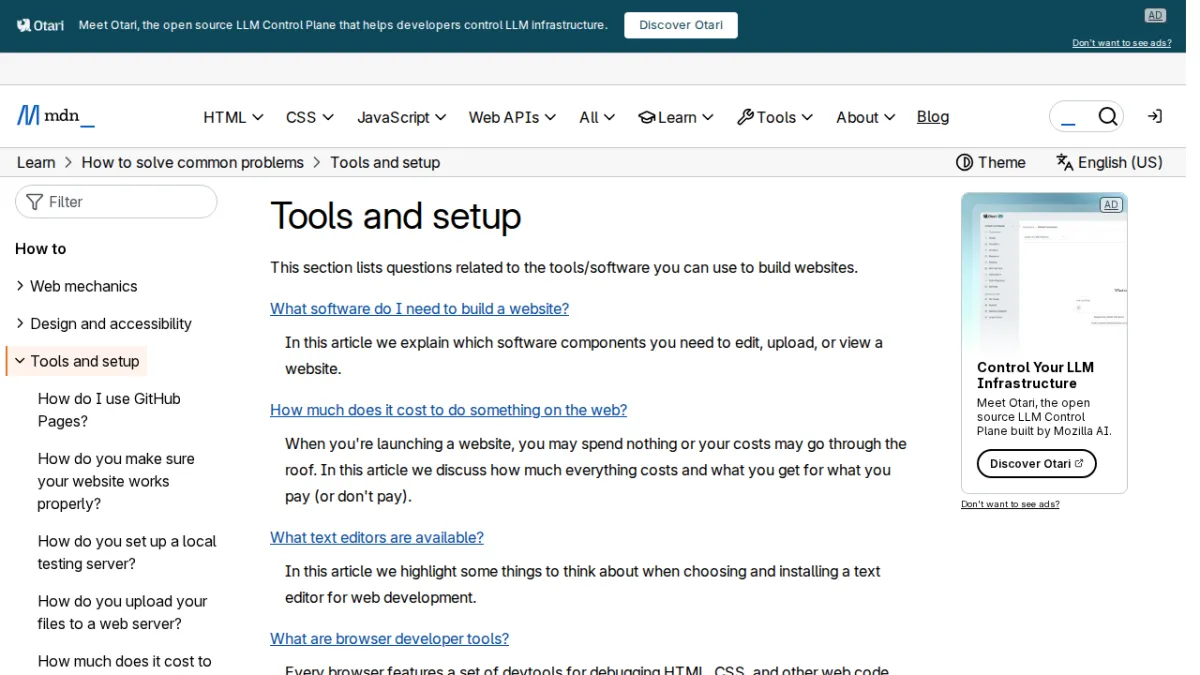Click Discover Otari button in the top banner
This screenshot has width=1200, height=675.
pyautogui.click(x=681, y=25)
